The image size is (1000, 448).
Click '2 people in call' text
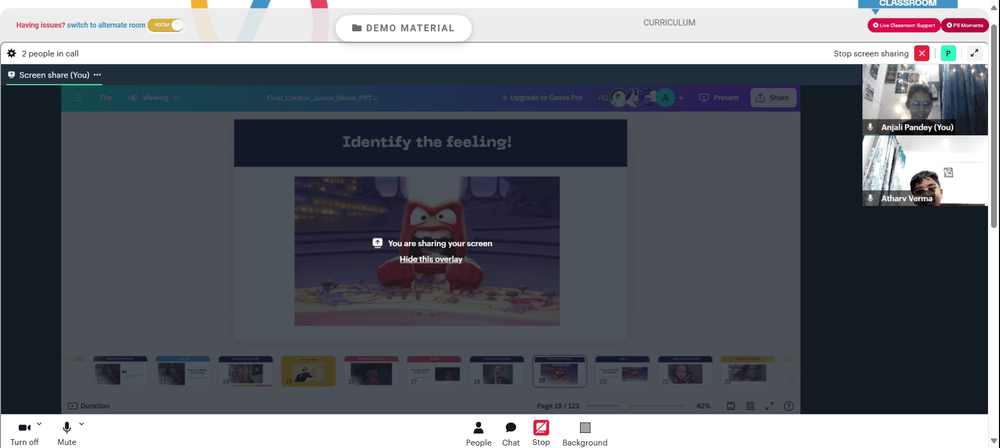[50, 54]
